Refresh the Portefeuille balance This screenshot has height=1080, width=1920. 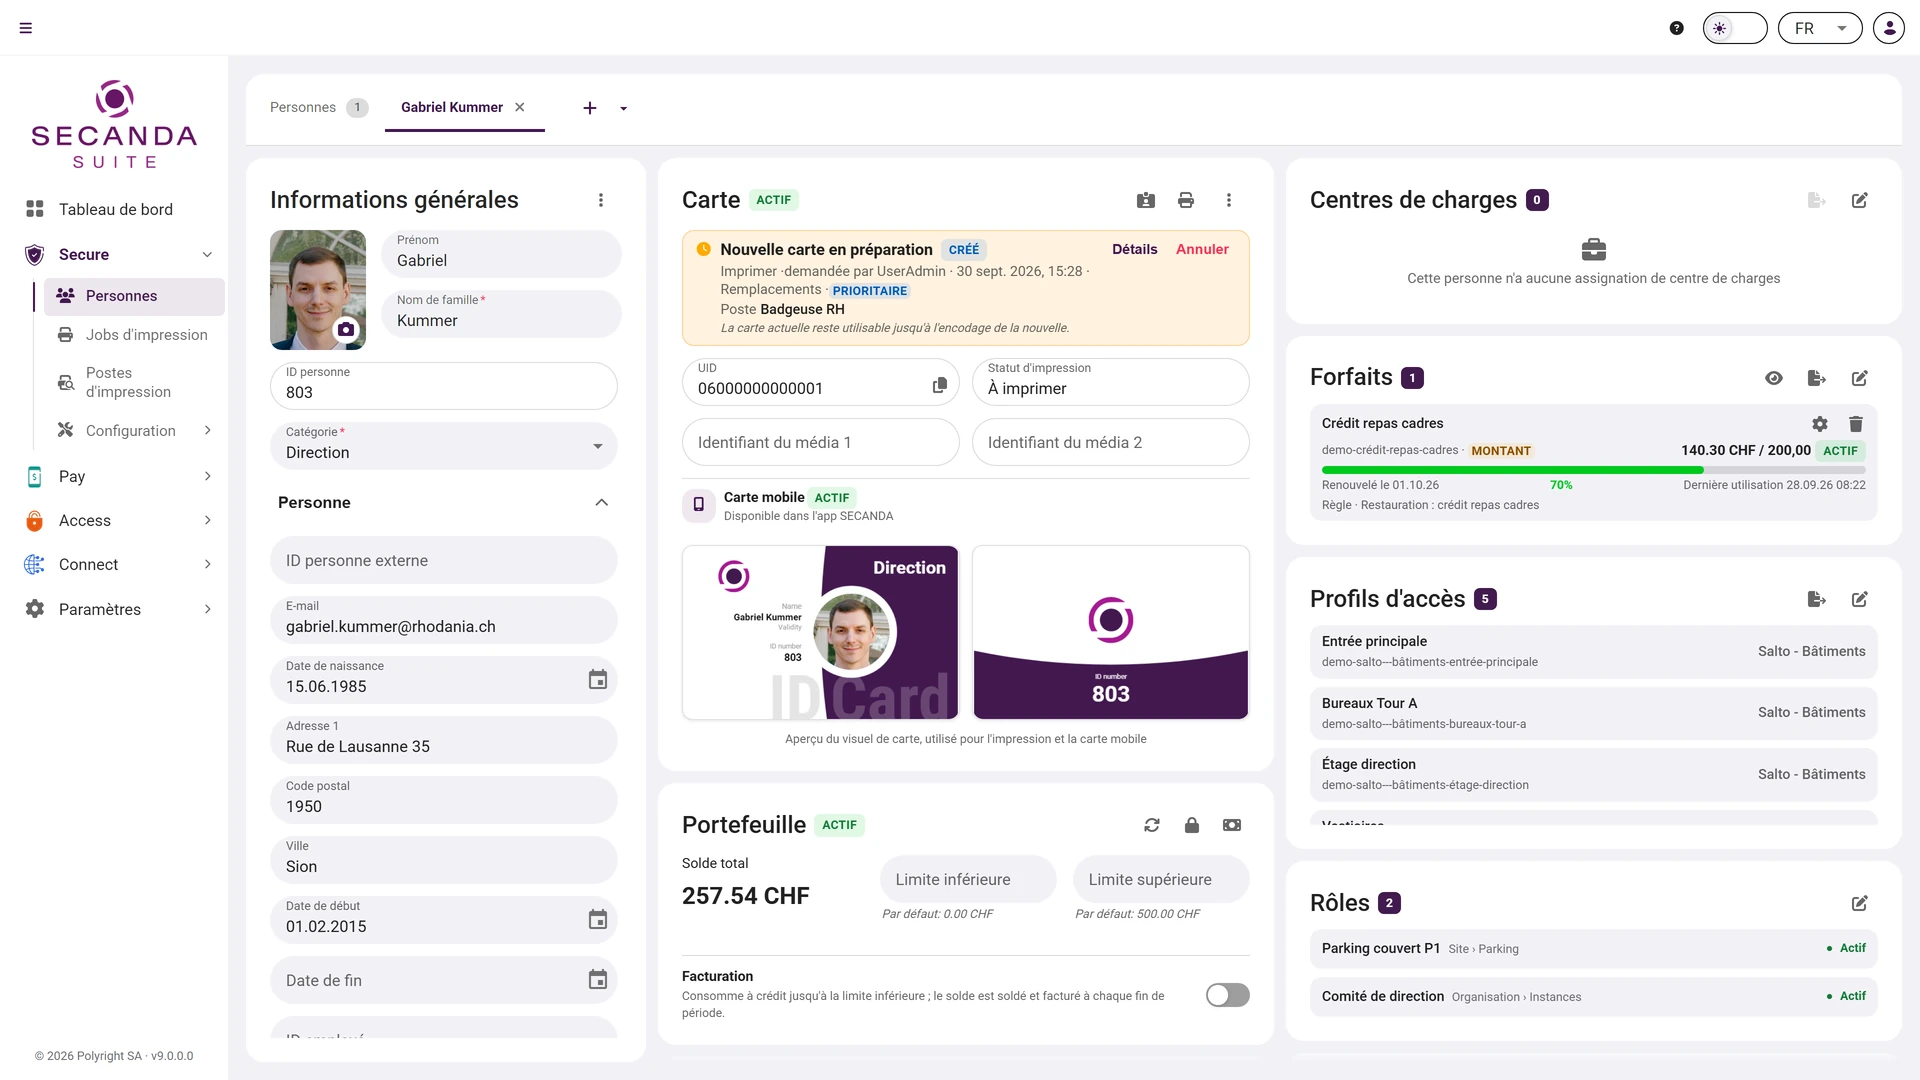coord(1152,825)
